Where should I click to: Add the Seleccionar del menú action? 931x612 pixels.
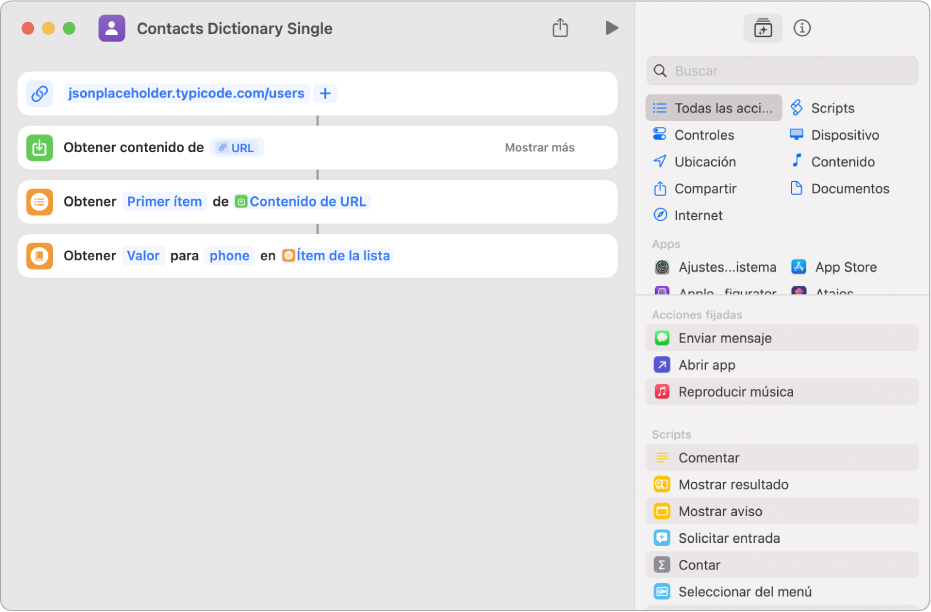point(782,592)
